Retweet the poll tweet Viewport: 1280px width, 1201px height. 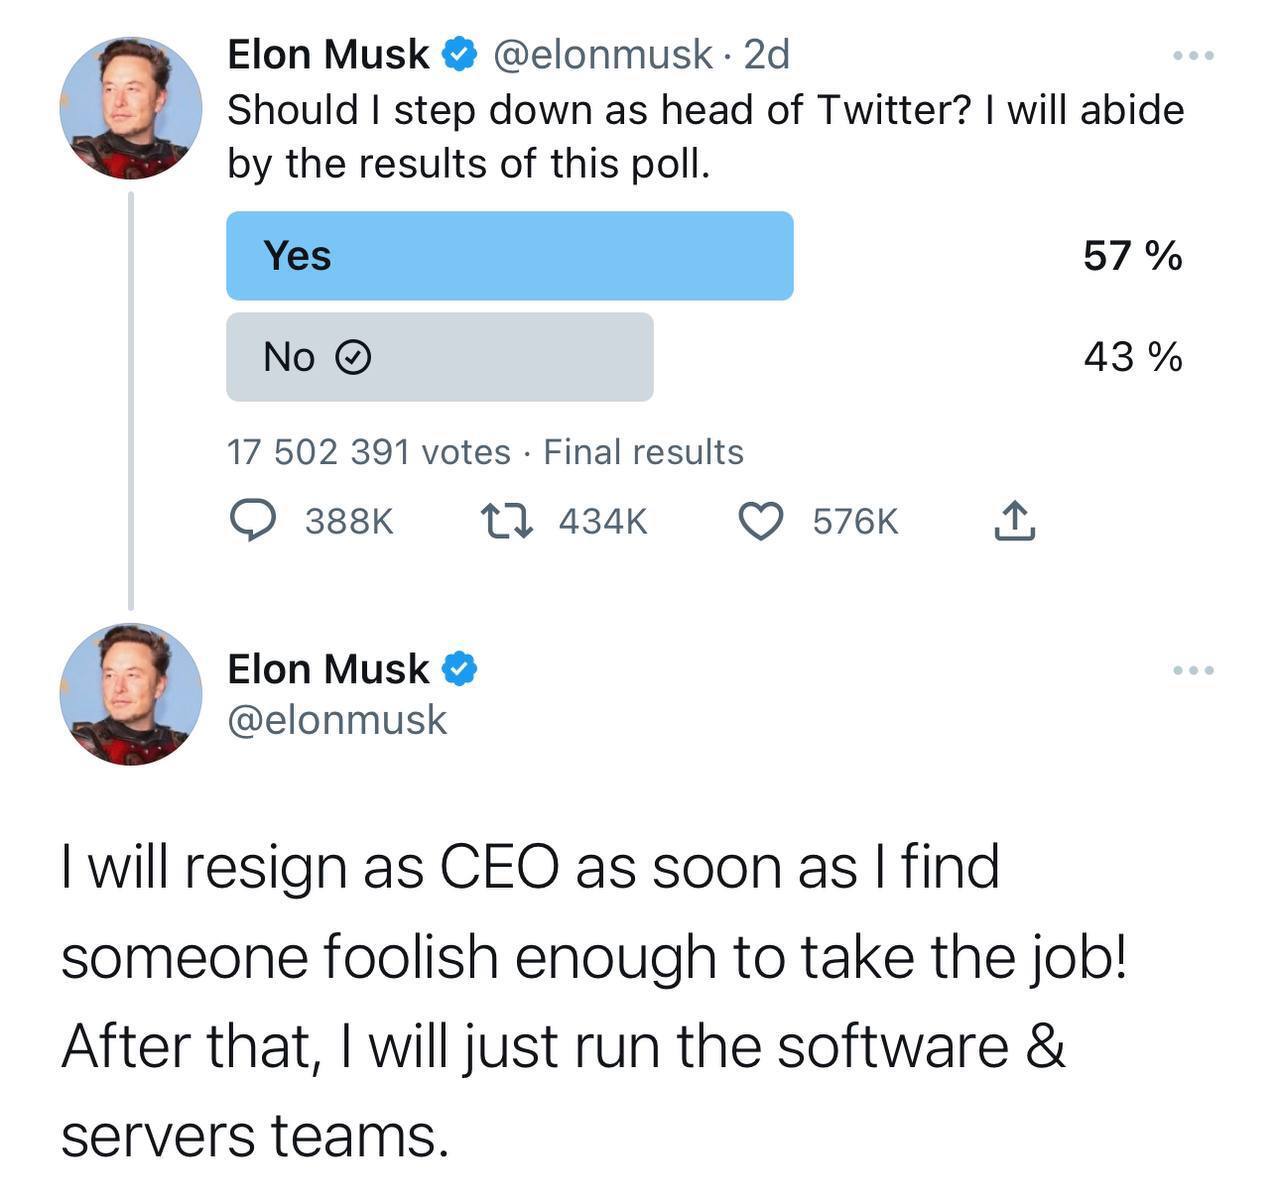[x=507, y=520]
